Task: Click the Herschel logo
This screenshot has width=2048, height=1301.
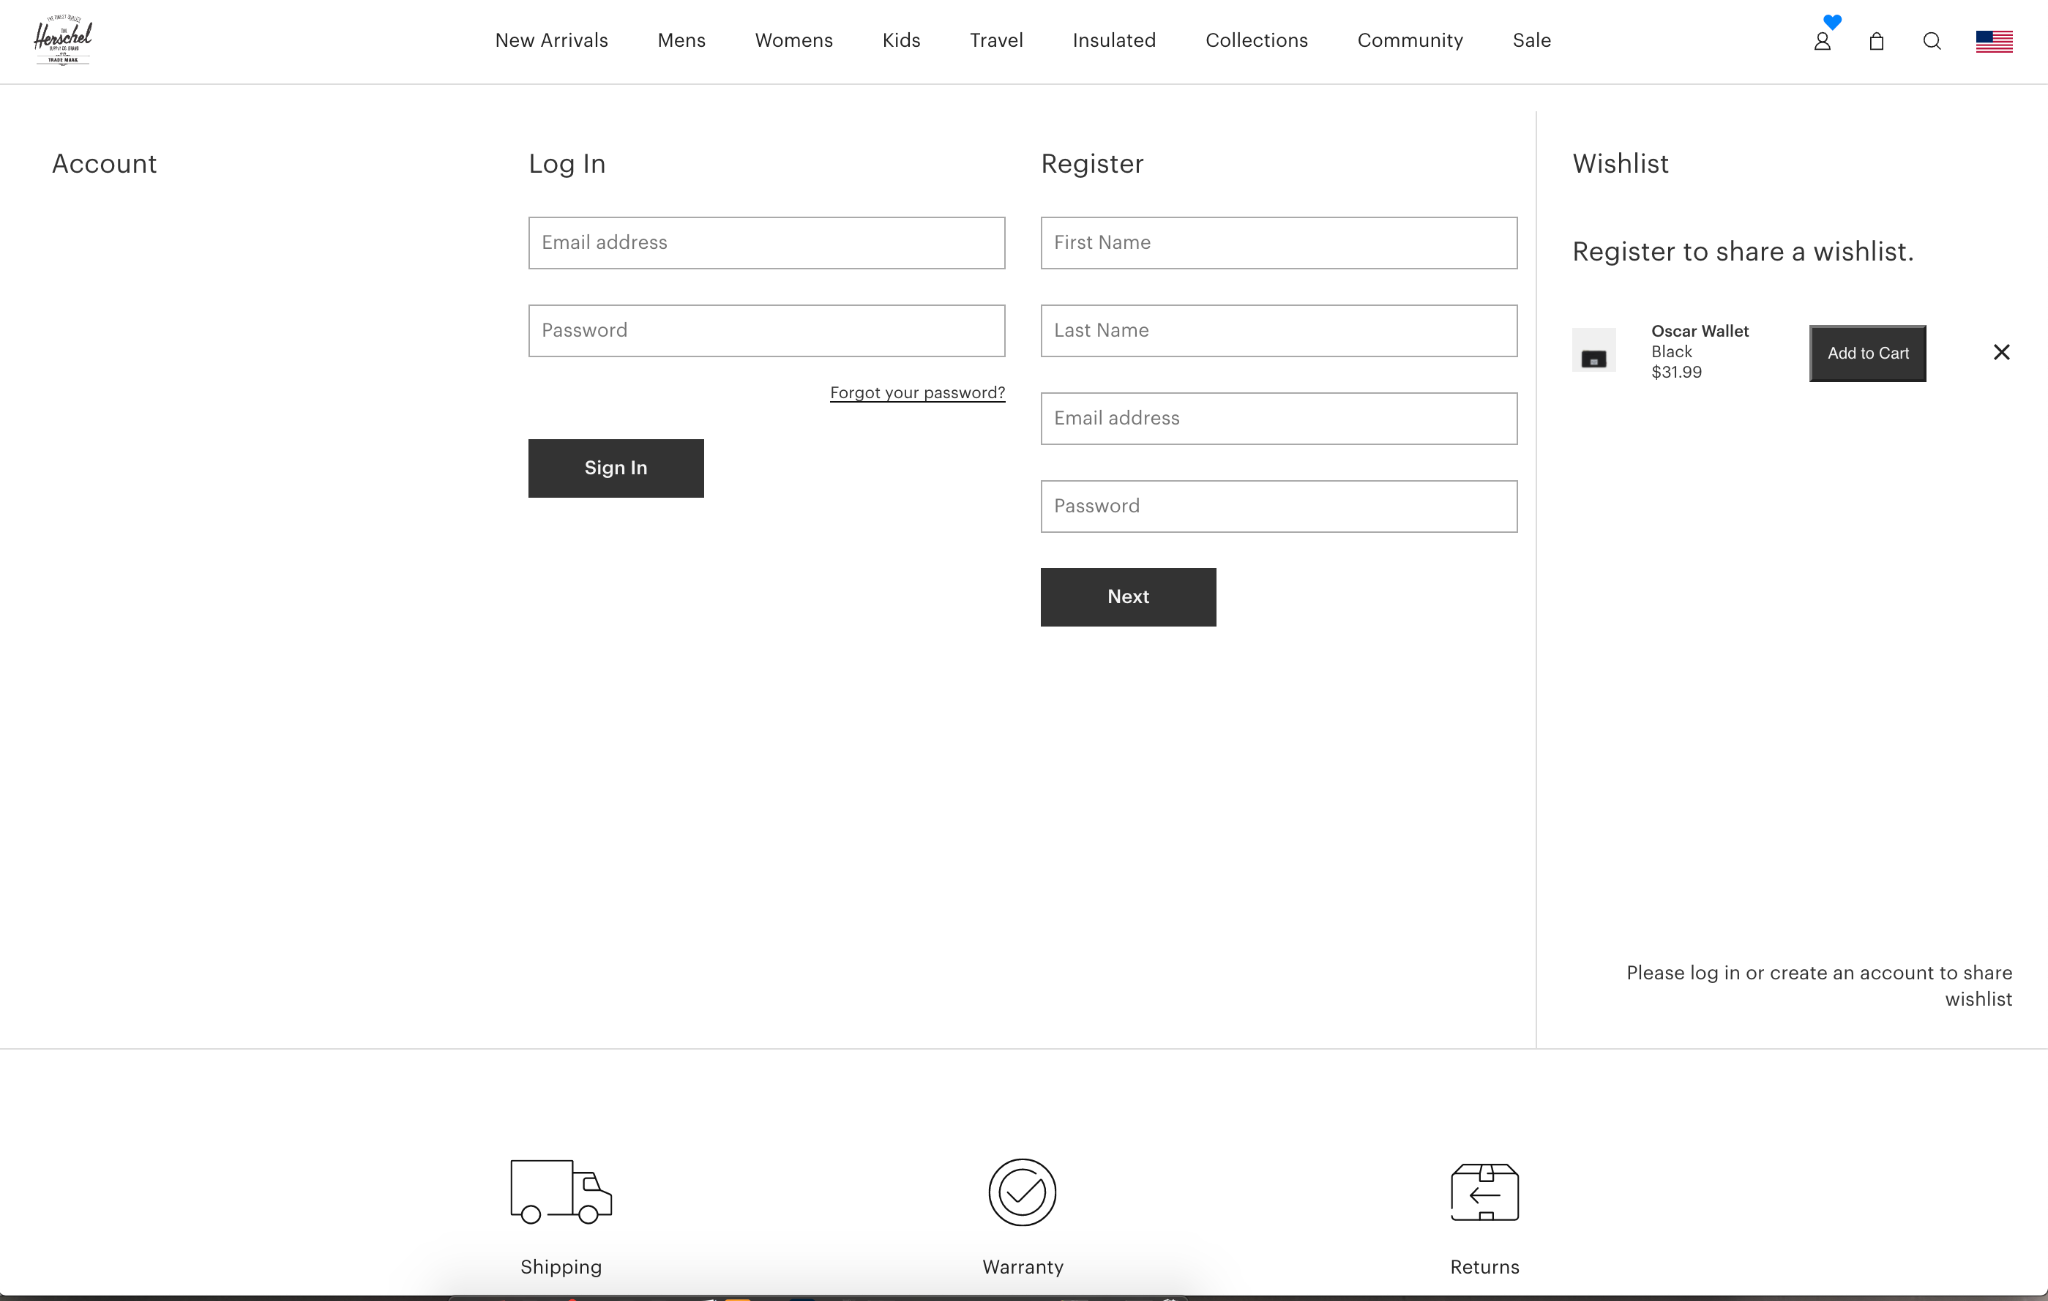Action: click(63, 40)
